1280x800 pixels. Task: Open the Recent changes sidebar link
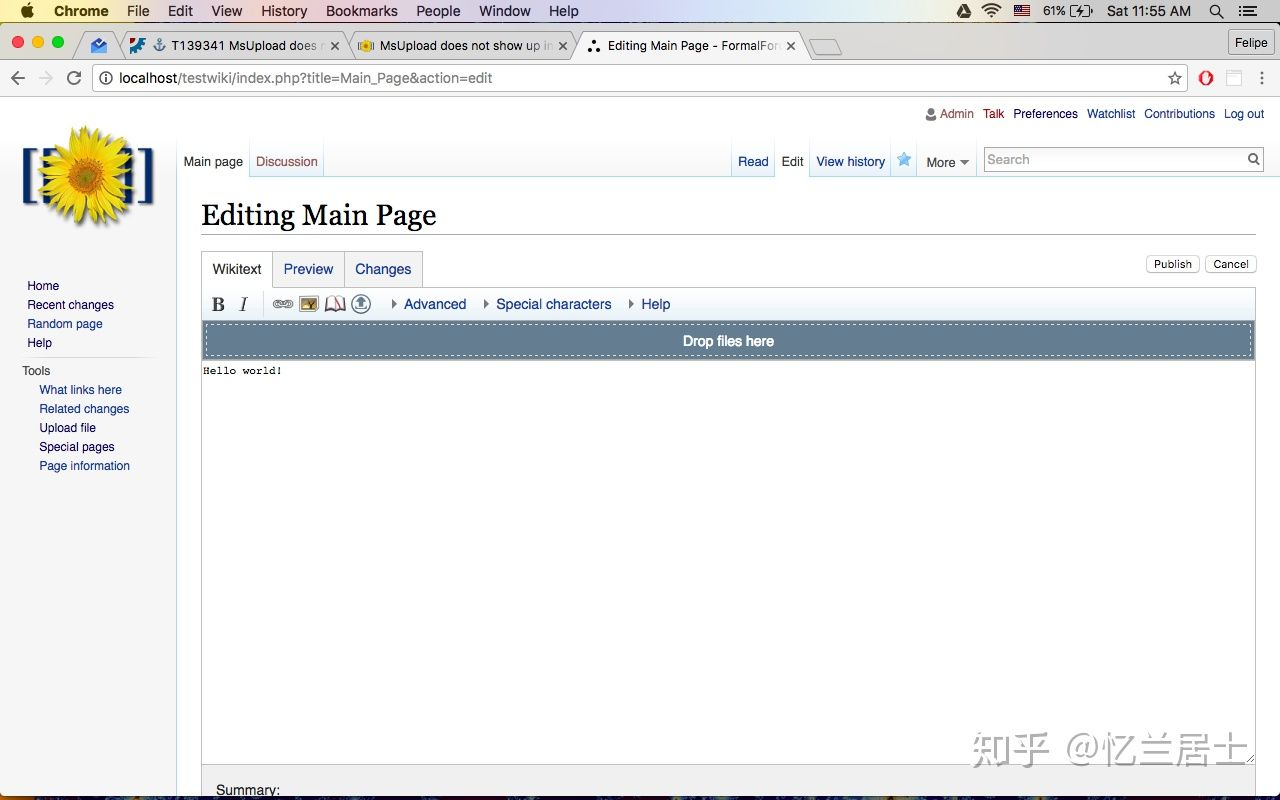pos(70,305)
